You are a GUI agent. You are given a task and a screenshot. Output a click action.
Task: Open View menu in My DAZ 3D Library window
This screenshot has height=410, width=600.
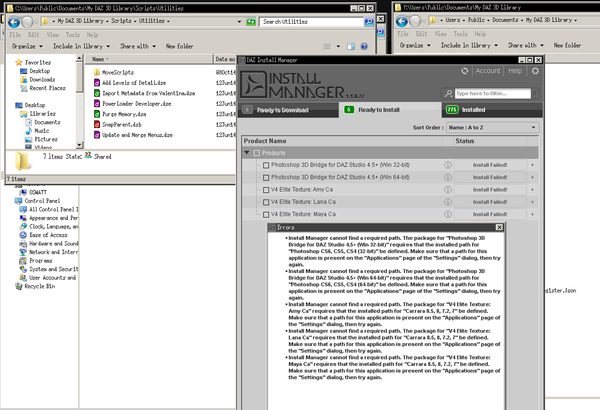(x=440, y=34)
